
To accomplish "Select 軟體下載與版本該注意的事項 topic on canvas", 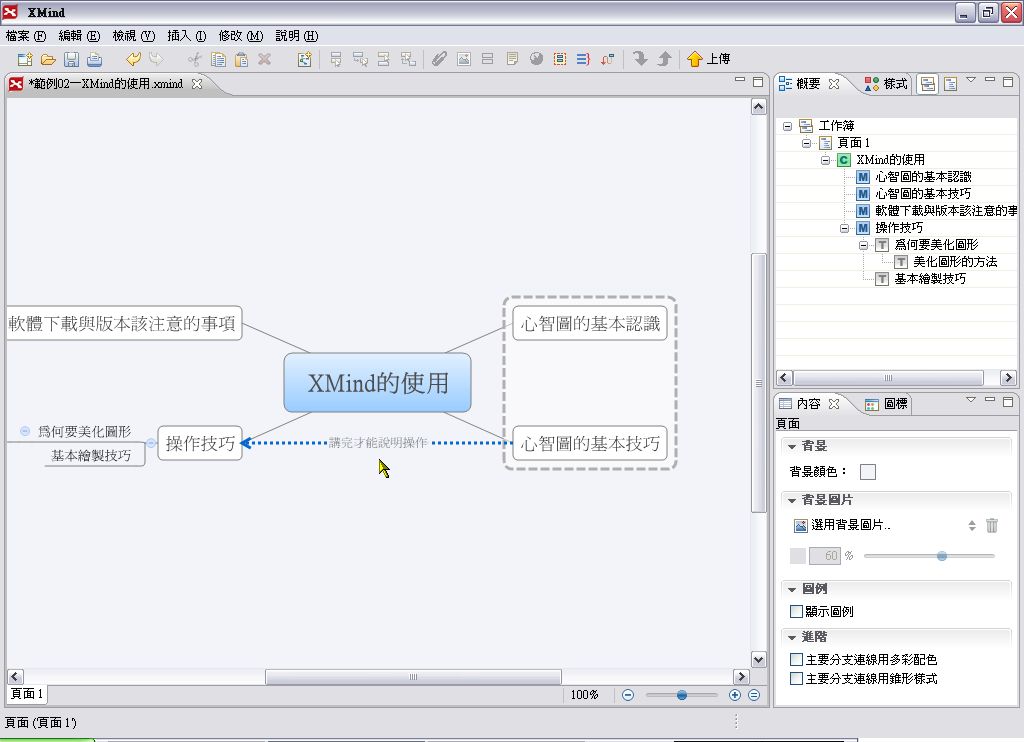I will click(123, 323).
